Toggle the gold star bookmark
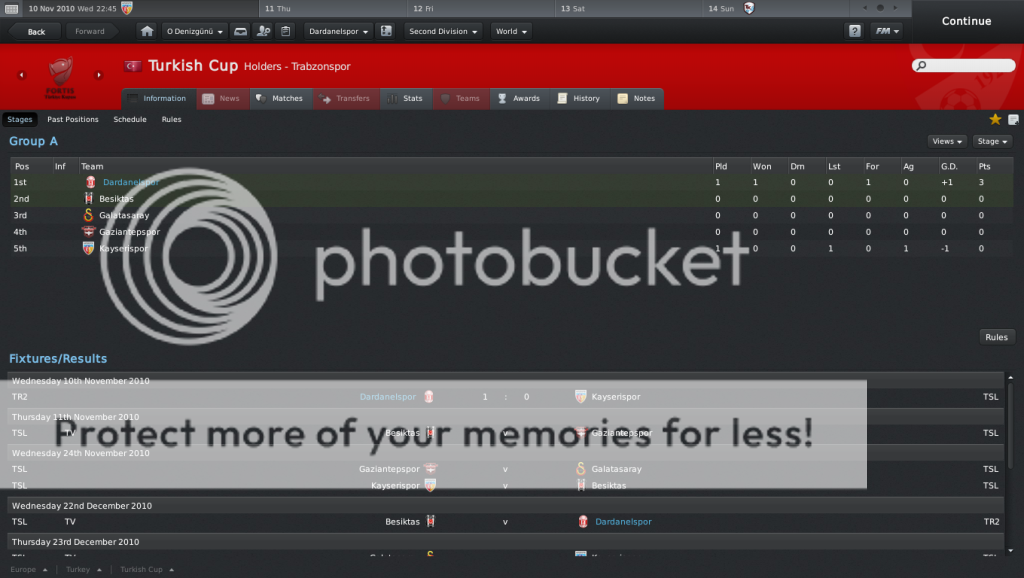The width and height of the screenshot is (1024, 578). pos(995,120)
